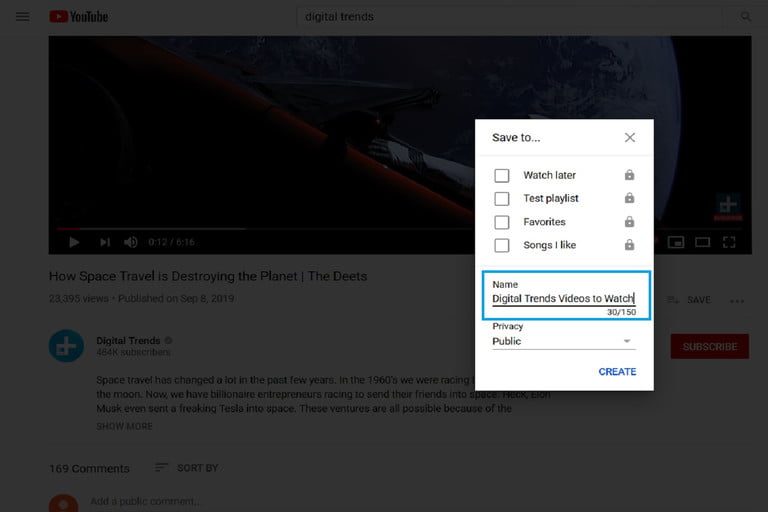The width and height of the screenshot is (768, 512).
Task: Open Sort By comments menu
Action: (186, 468)
